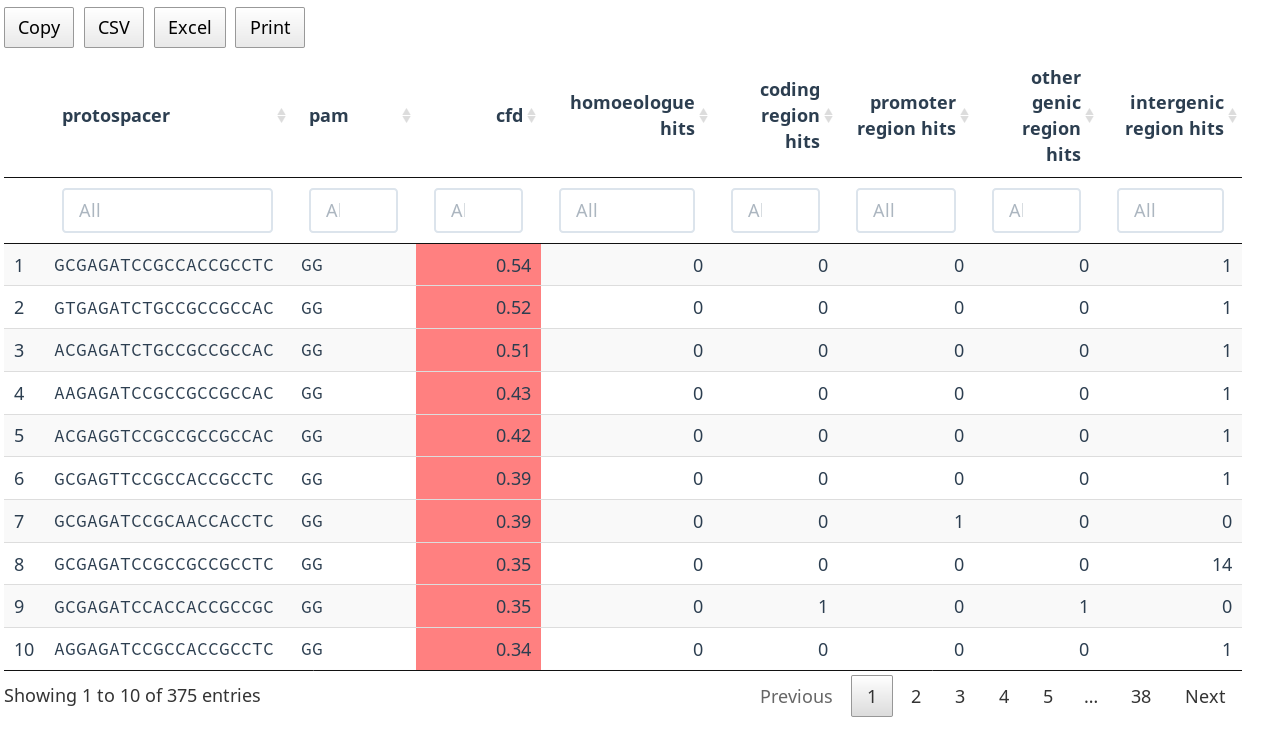The width and height of the screenshot is (1261, 736).
Task: Go to Next page of results
Action: click(x=1205, y=697)
